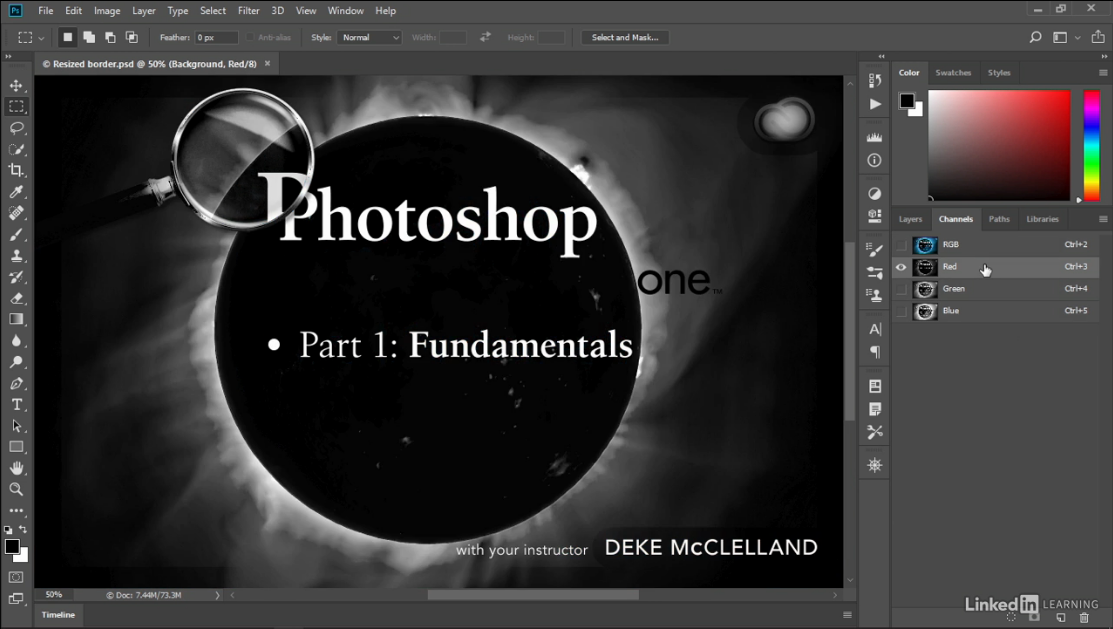The image size is (1113, 629).
Task: Select the Pen tool
Action: click(x=16, y=383)
